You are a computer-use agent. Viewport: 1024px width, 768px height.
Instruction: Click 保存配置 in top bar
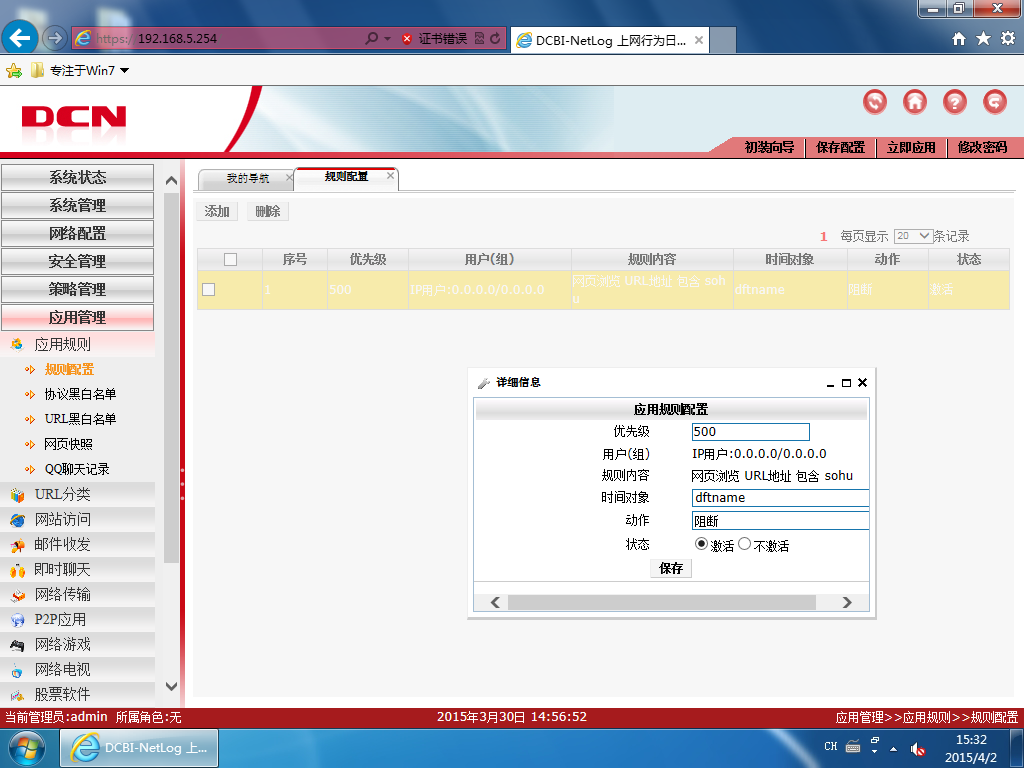click(840, 148)
